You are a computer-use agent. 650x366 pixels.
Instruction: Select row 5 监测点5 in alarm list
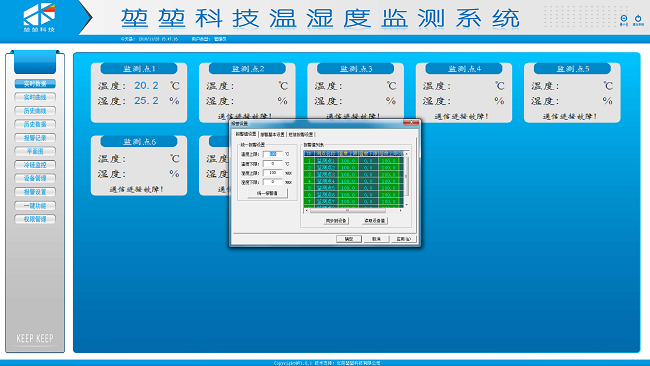coord(354,188)
